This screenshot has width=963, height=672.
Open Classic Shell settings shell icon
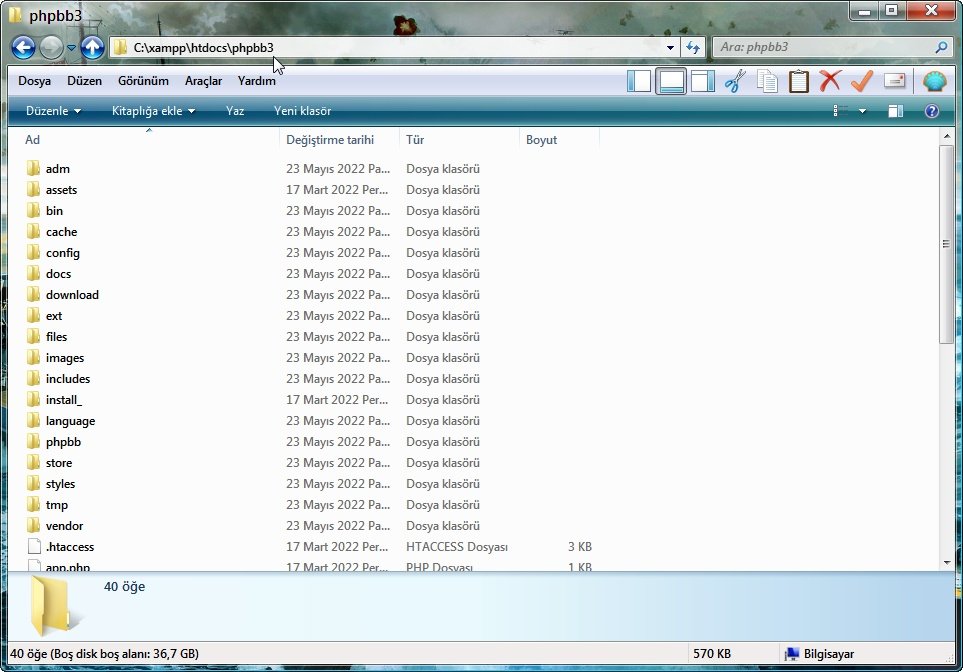click(x=934, y=81)
